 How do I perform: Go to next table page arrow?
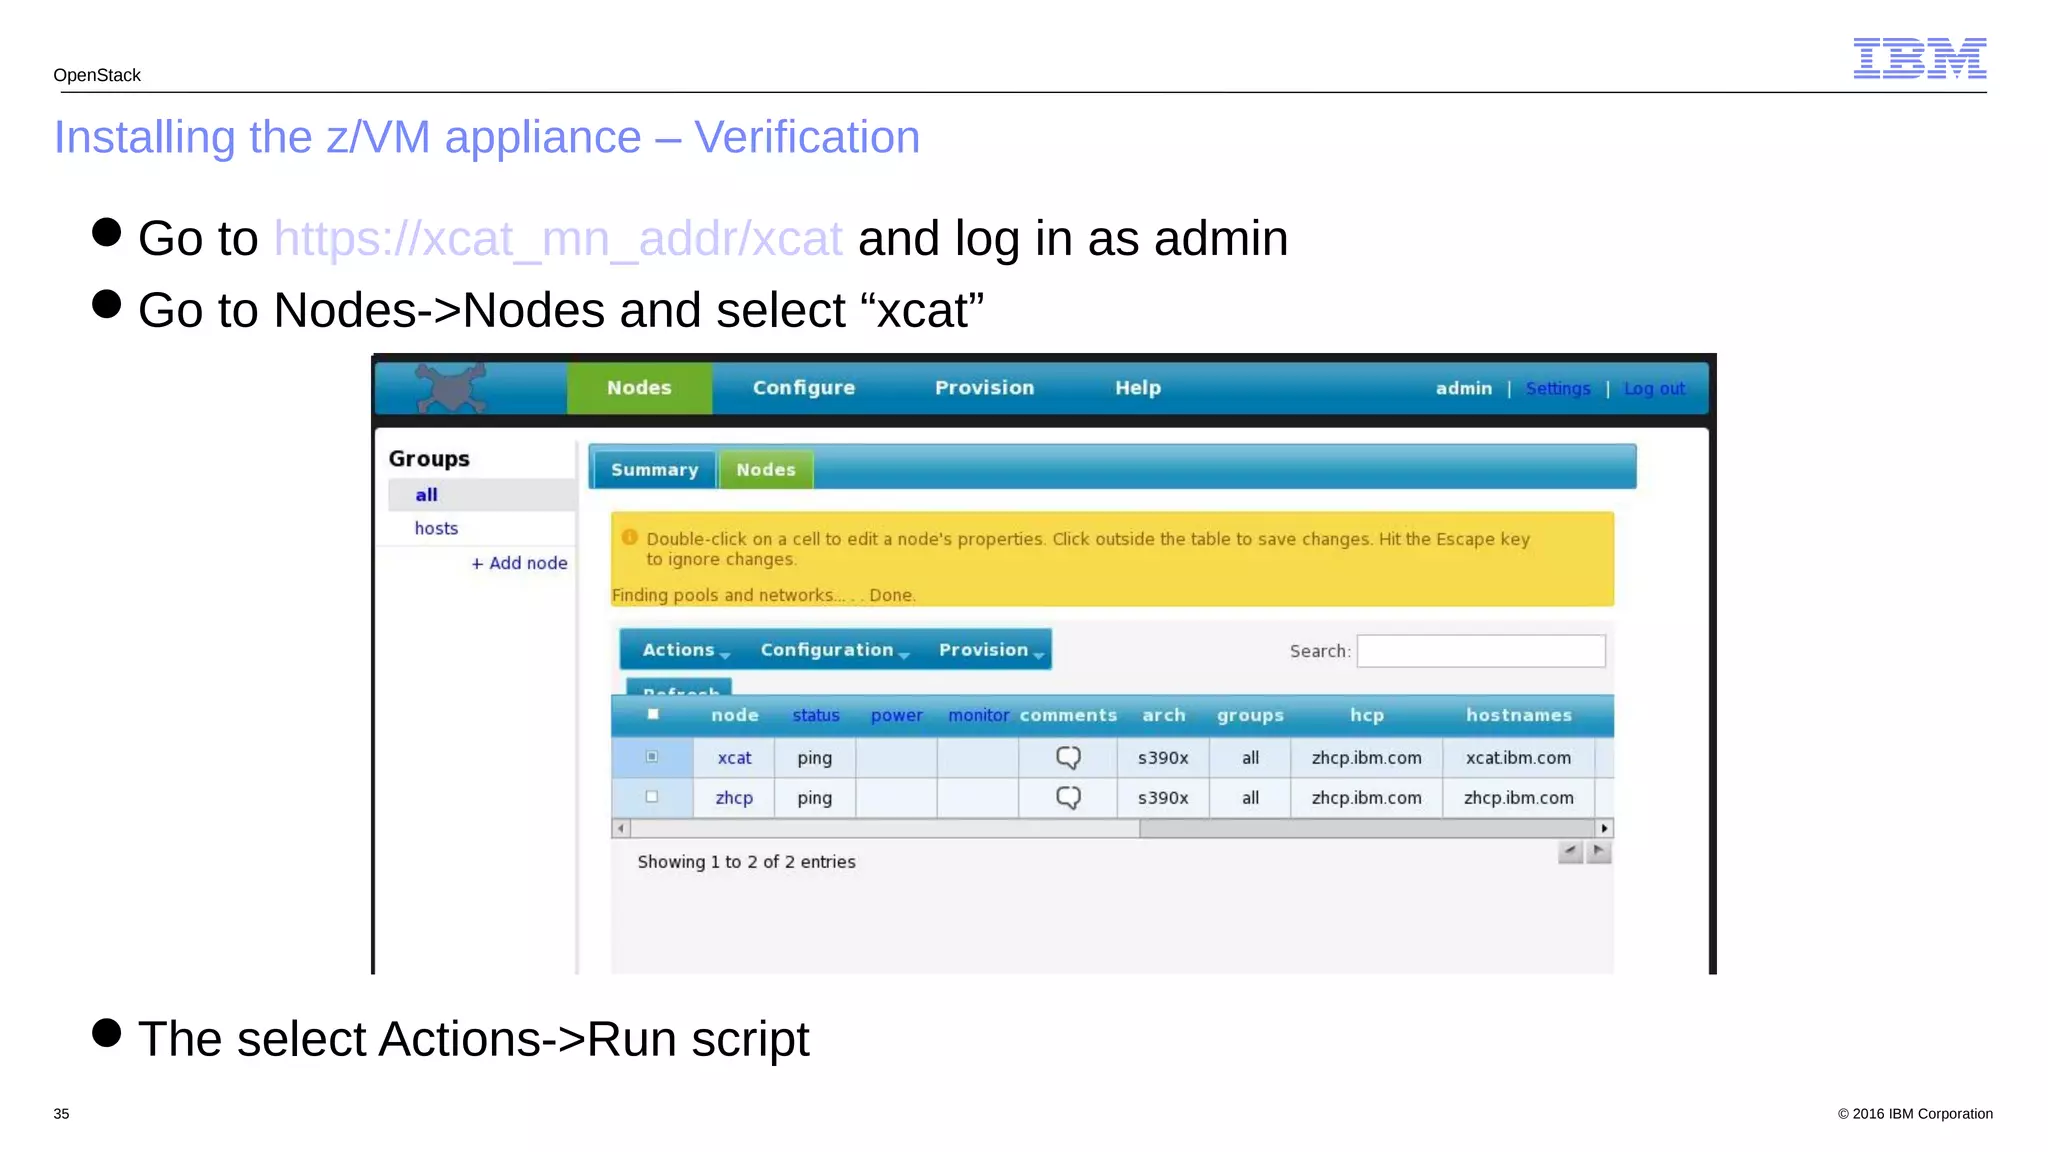pyautogui.click(x=1599, y=852)
